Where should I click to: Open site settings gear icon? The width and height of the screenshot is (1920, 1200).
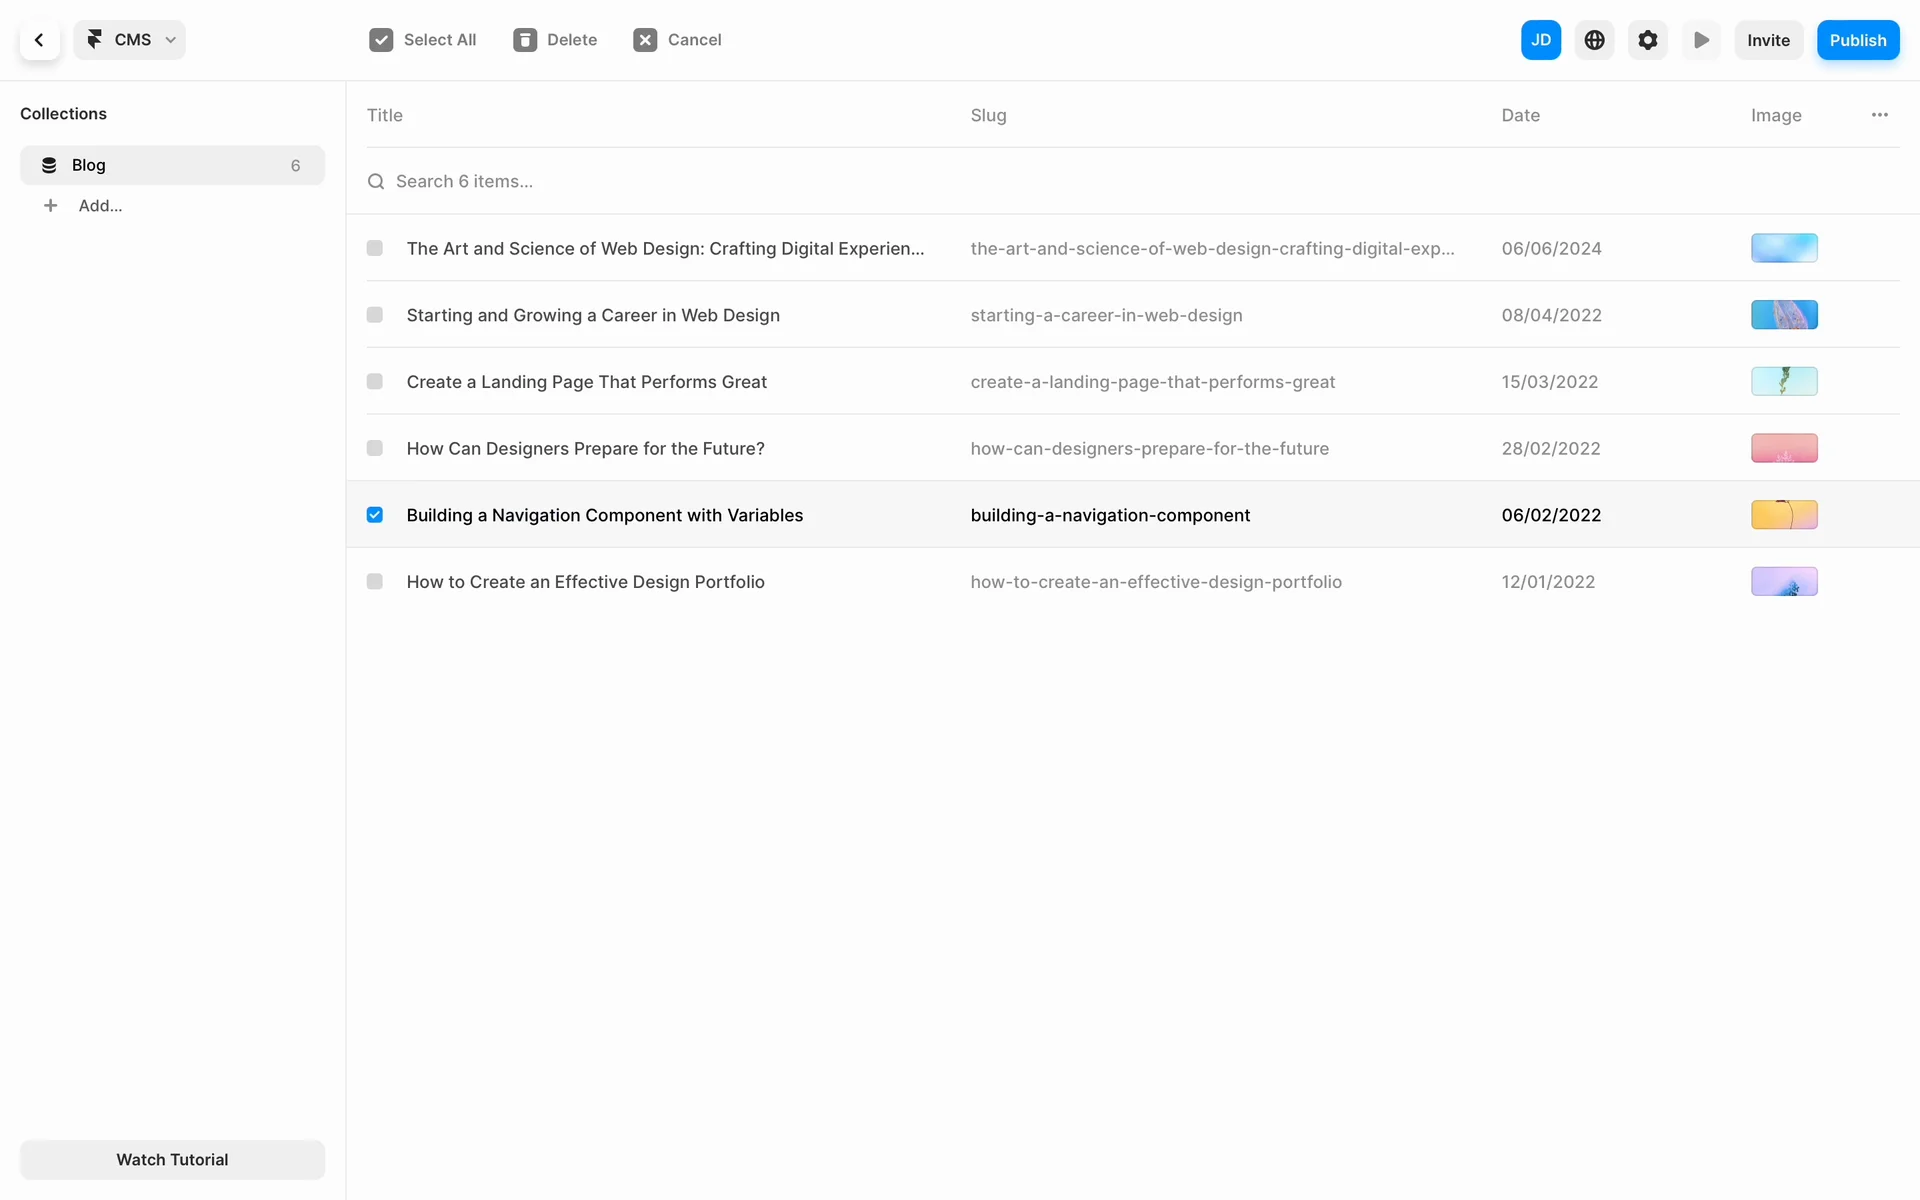tap(1647, 40)
